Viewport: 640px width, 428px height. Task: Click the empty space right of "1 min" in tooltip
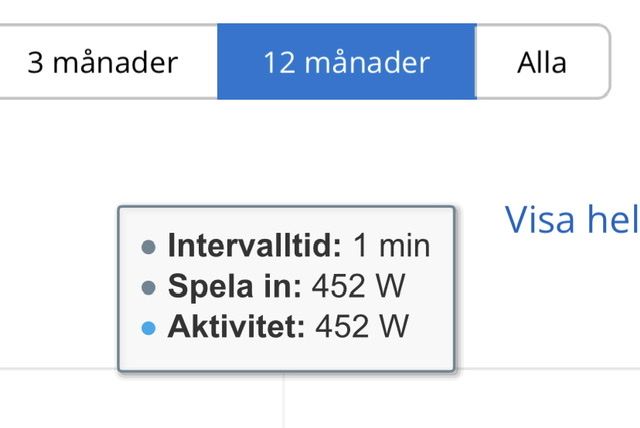[x=441, y=245]
